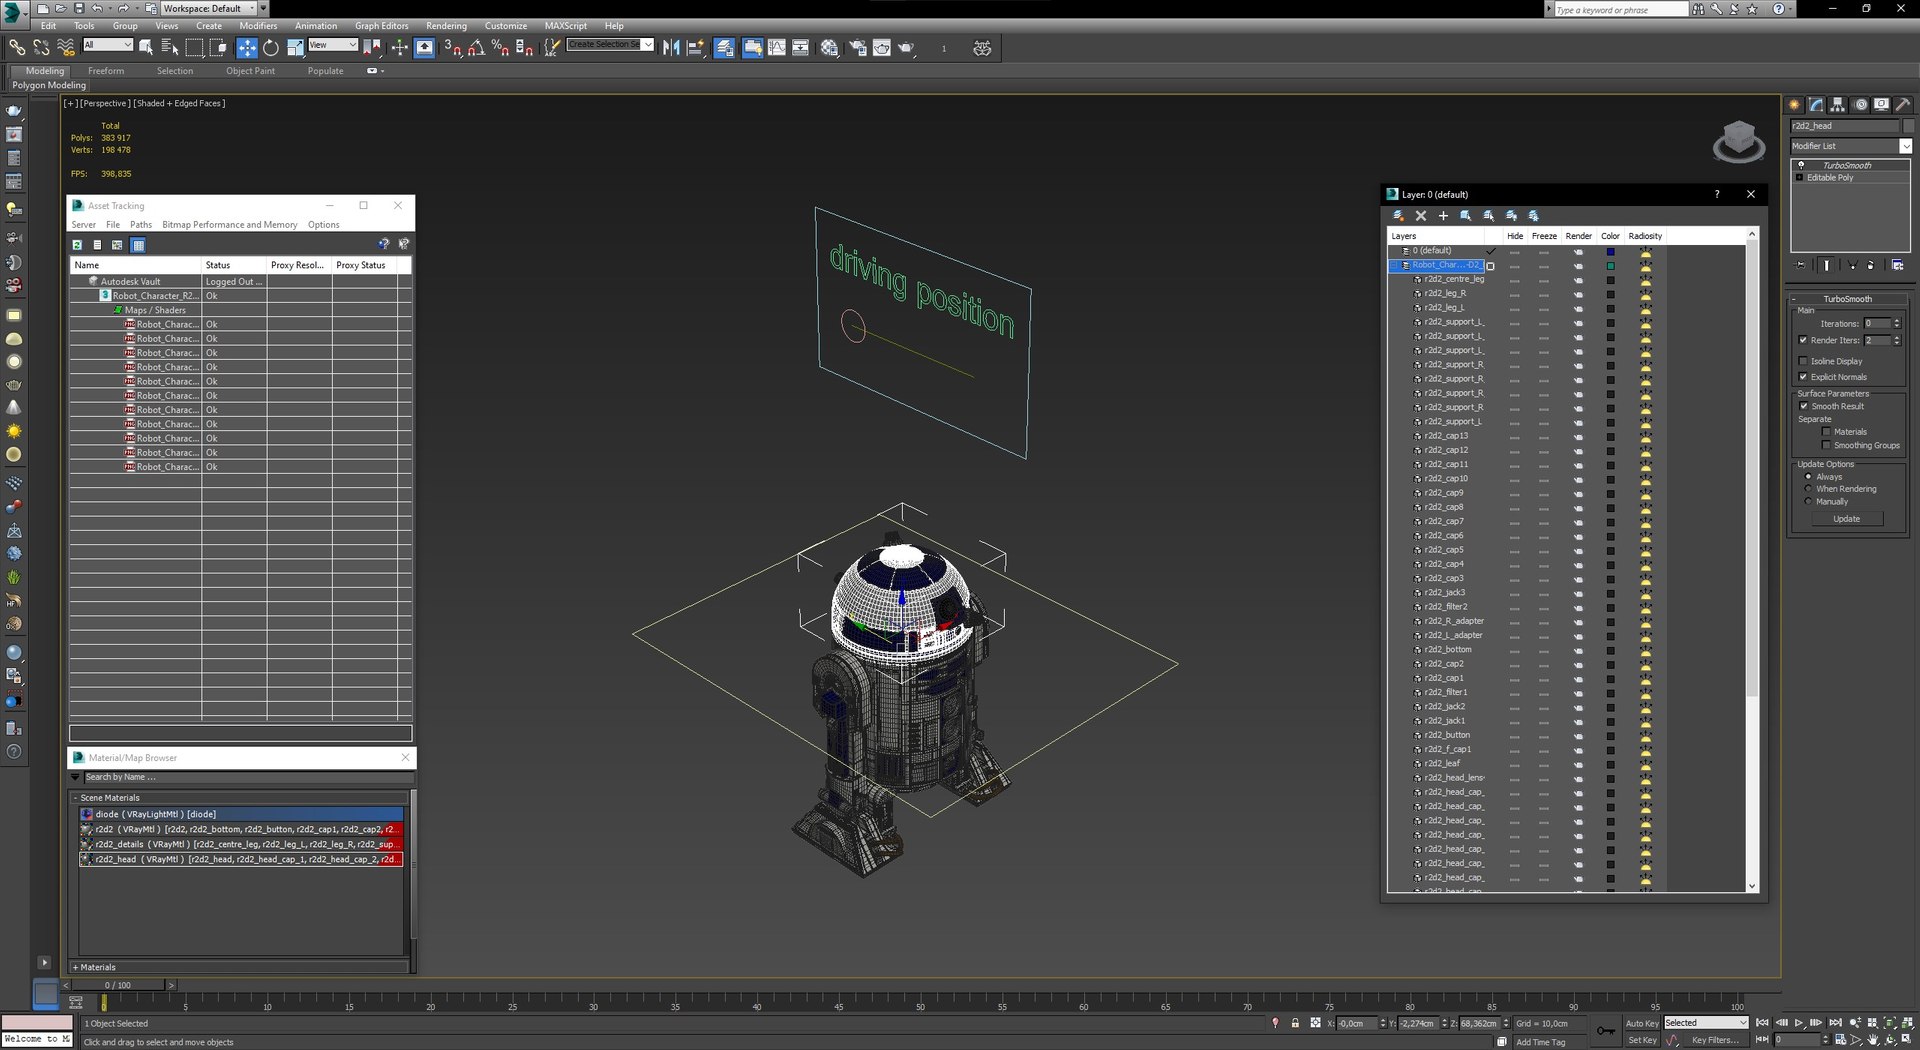Open the Paths menu in Asset Tracking
1920x1050 pixels.
tap(141, 225)
